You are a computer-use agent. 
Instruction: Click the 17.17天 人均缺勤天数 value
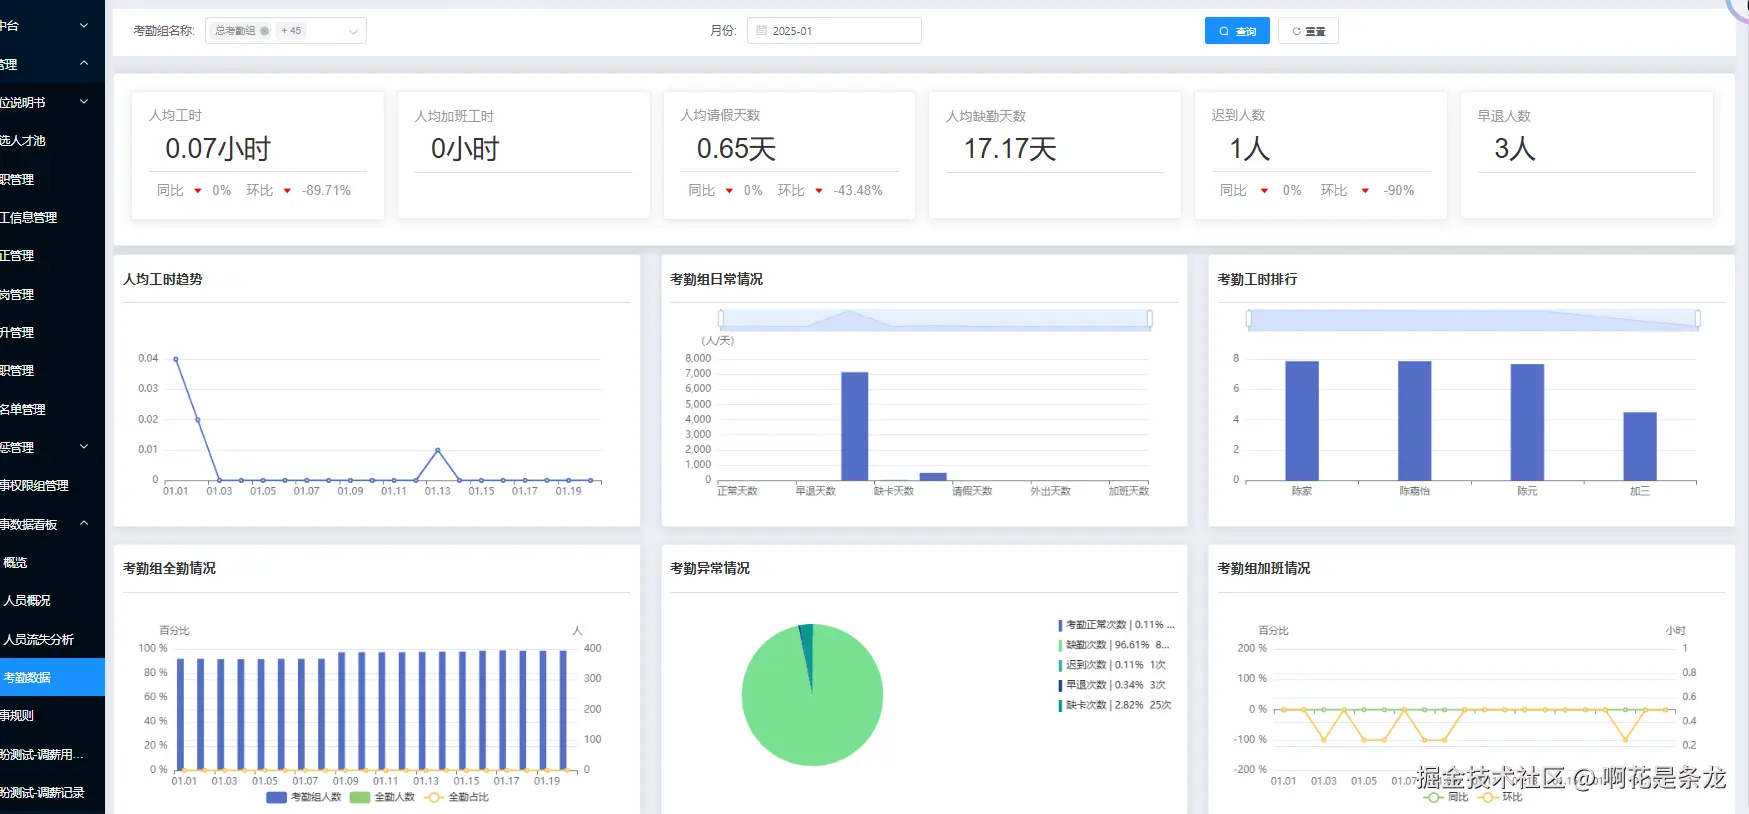(1010, 149)
